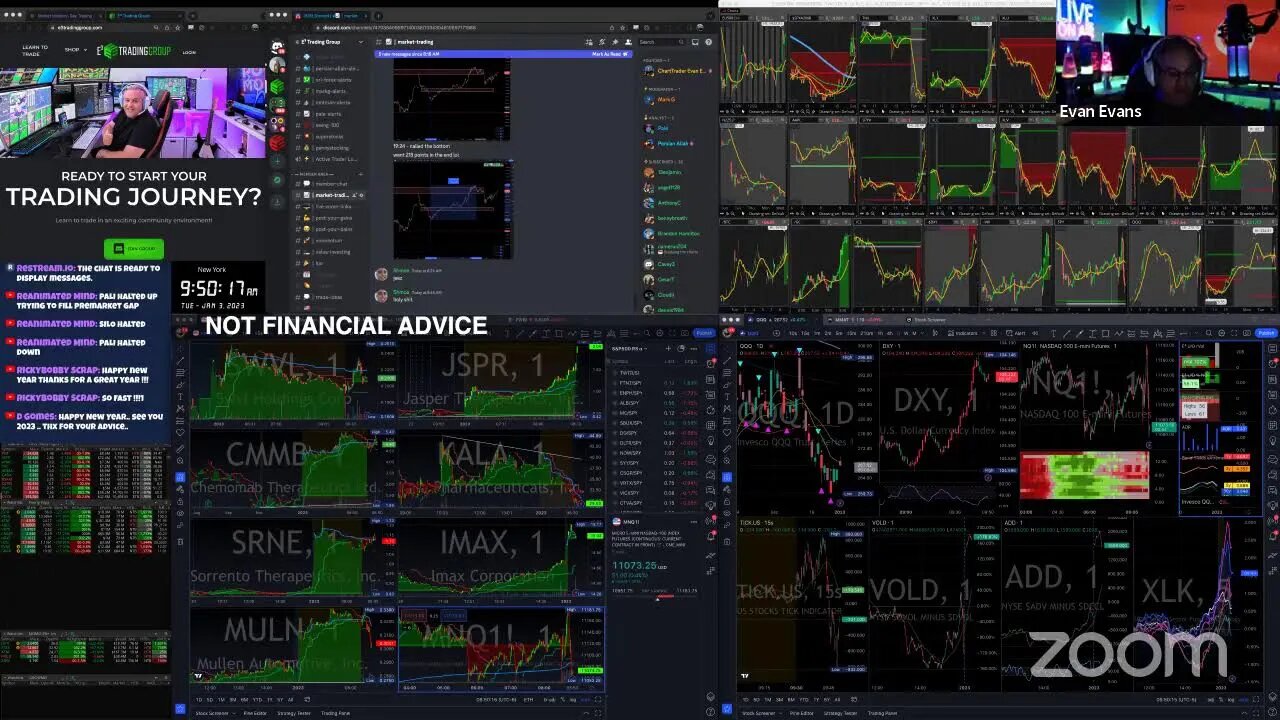Click the Discord home icon in server list

click(x=277, y=46)
